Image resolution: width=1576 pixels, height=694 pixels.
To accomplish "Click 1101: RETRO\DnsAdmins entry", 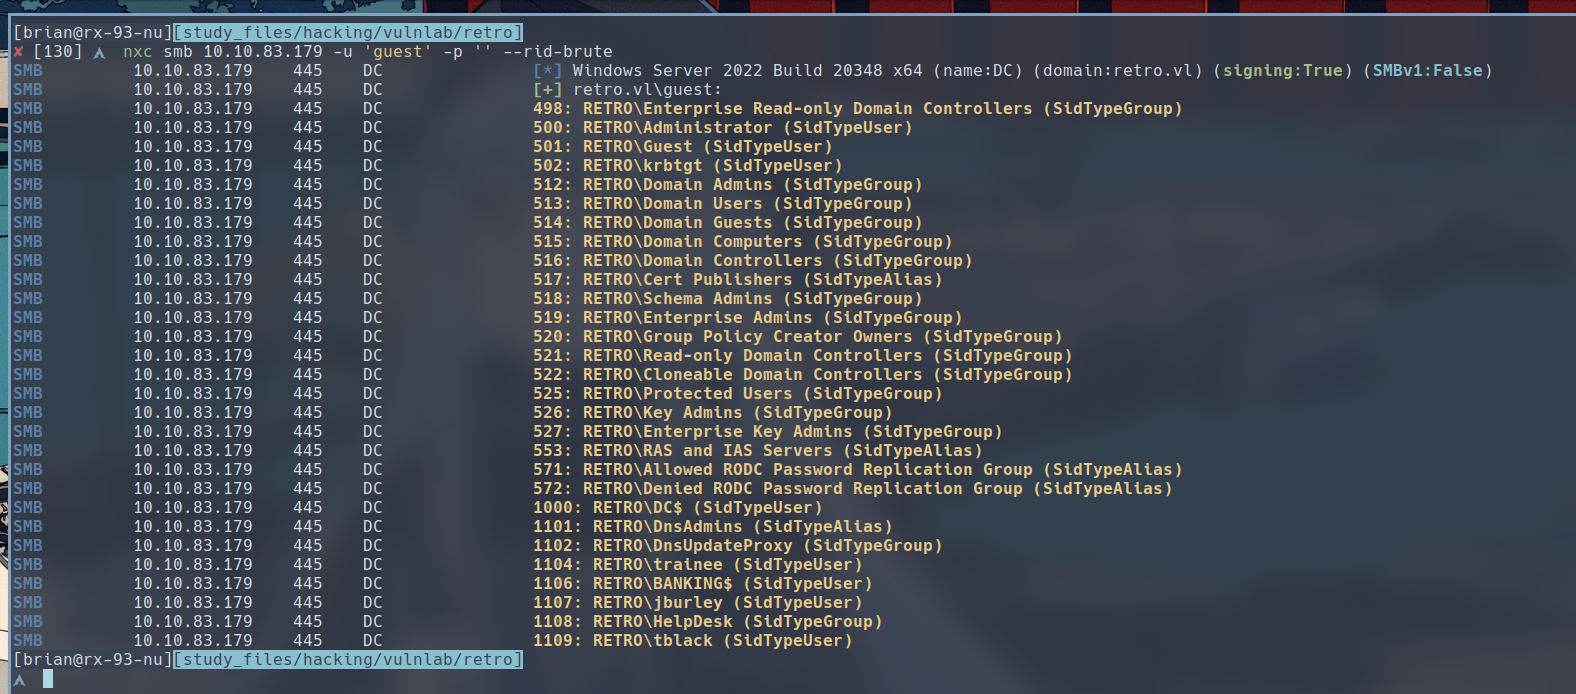I will [x=713, y=527].
